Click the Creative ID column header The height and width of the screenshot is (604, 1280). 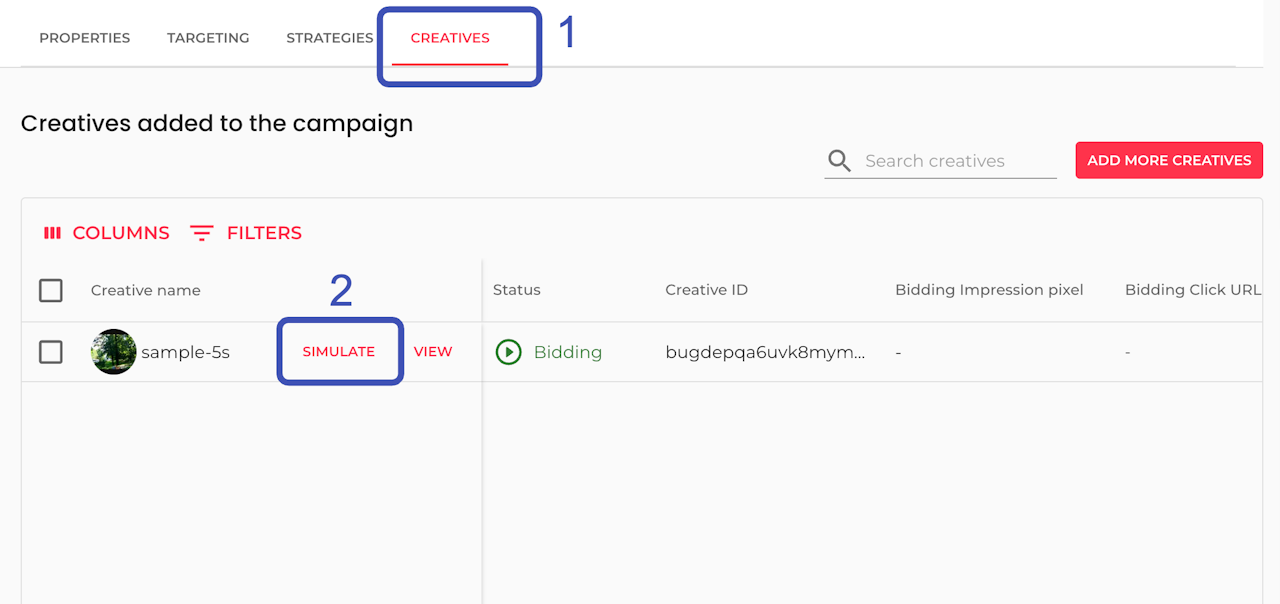coord(707,290)
